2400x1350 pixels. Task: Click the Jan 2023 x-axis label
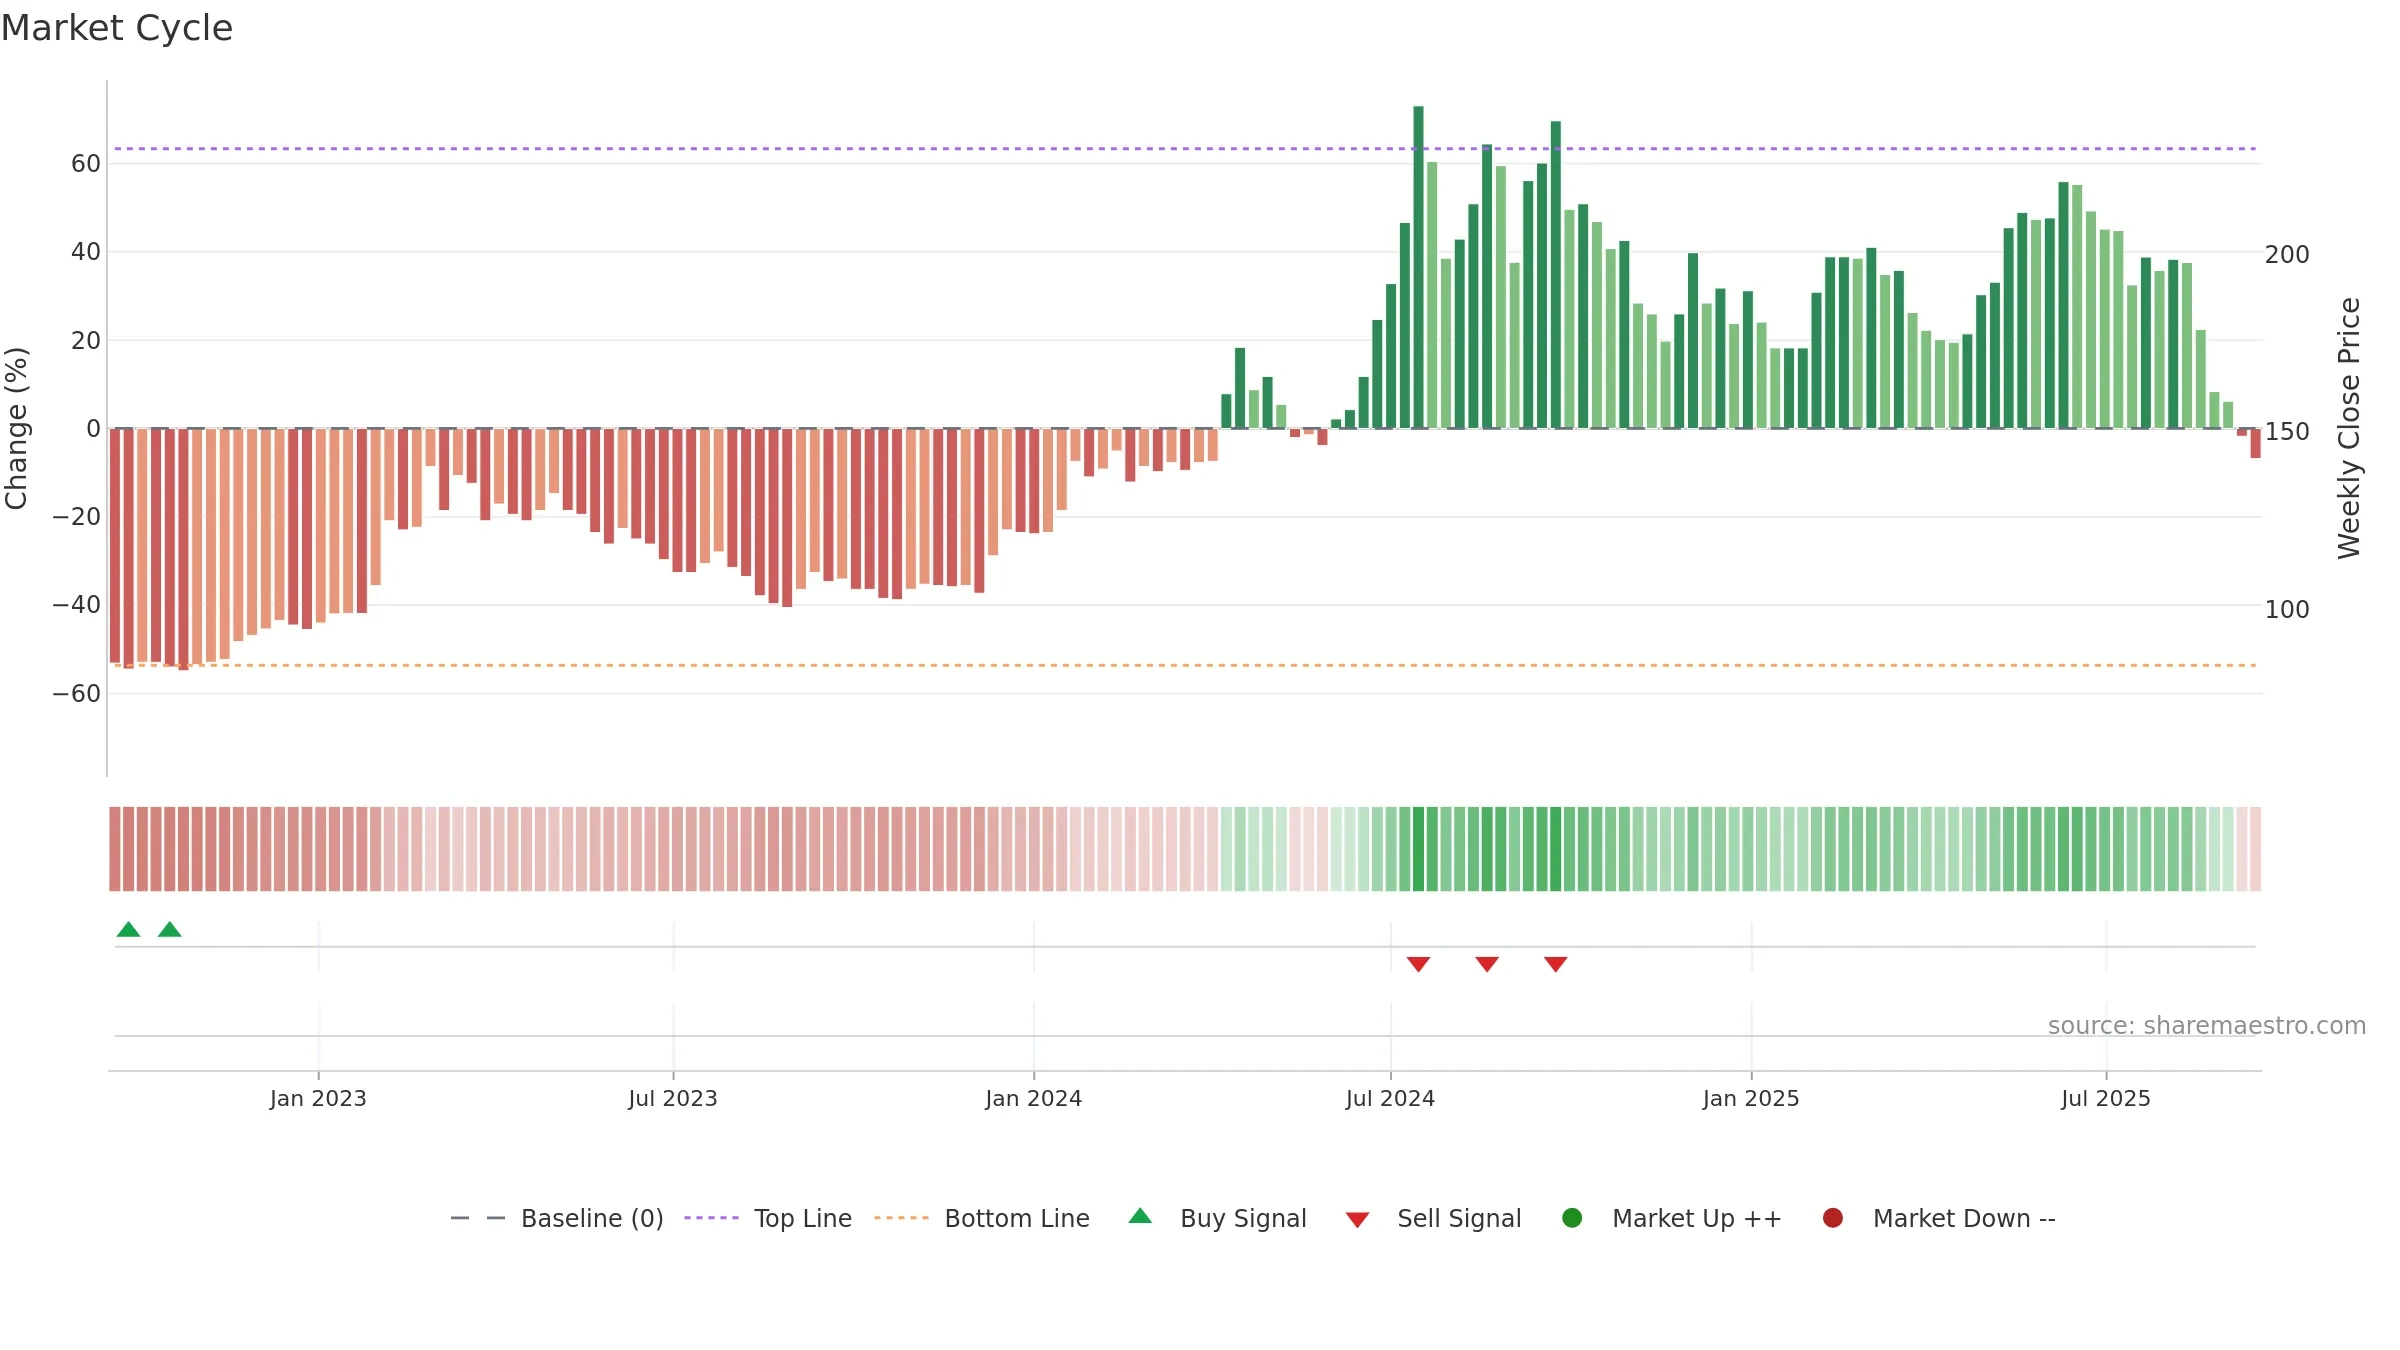coord(318,1098)
